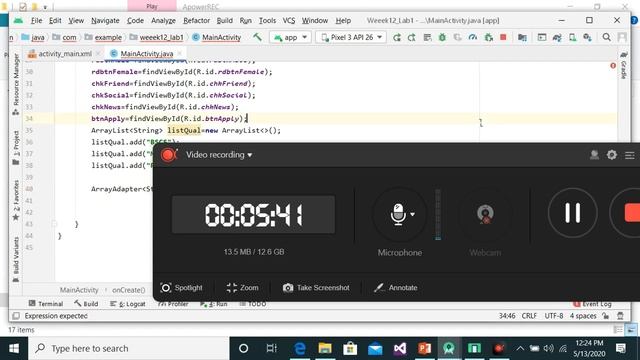Image resolution: width=640 pixels, height=360 pixels.
Task: Click the Run Anything icon in the toolbar
Action: coord(542,38)
